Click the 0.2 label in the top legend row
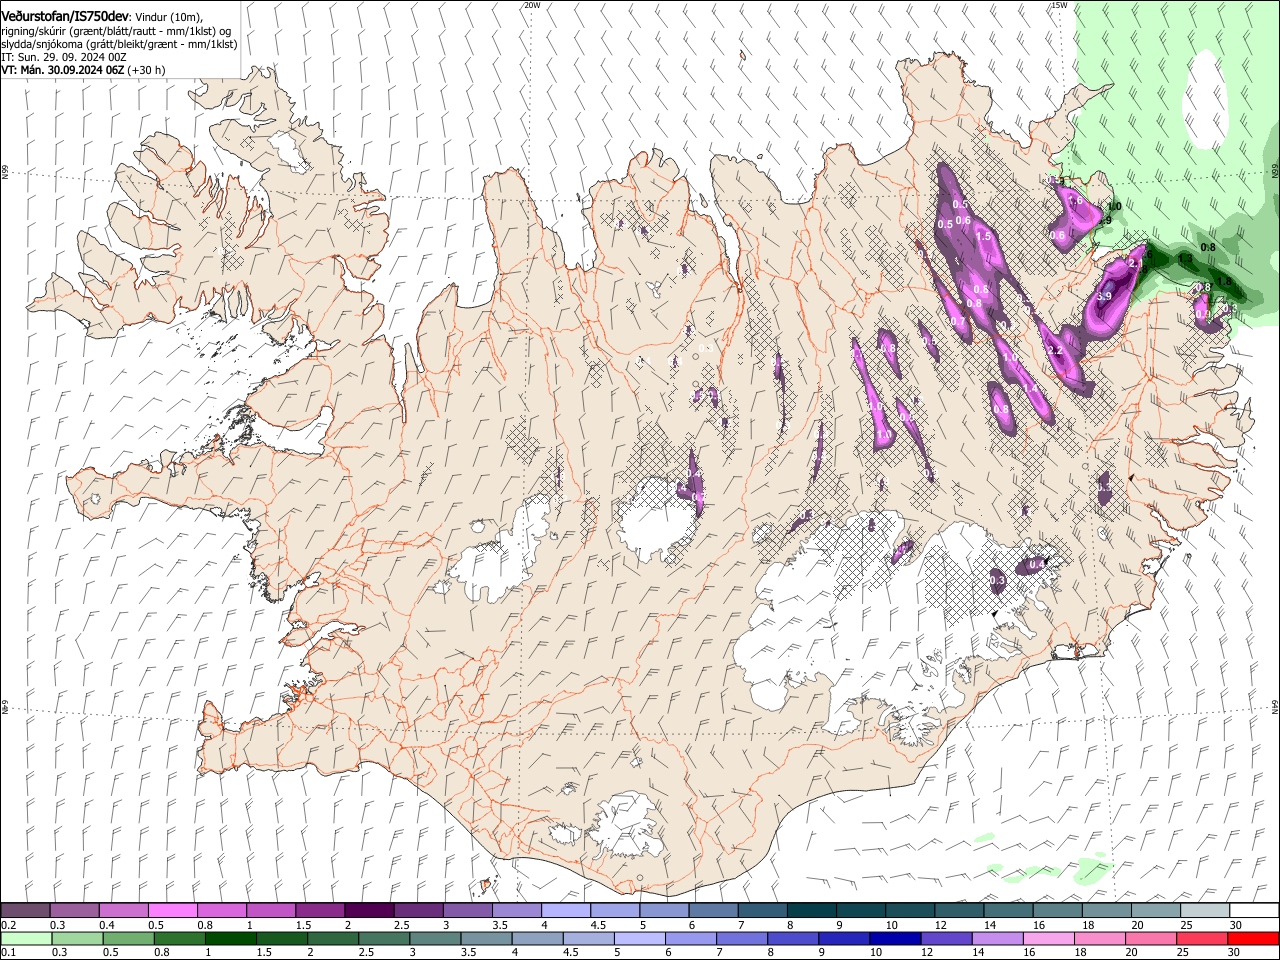Viewport: 1280px width, 960px height. click(9, 925)
